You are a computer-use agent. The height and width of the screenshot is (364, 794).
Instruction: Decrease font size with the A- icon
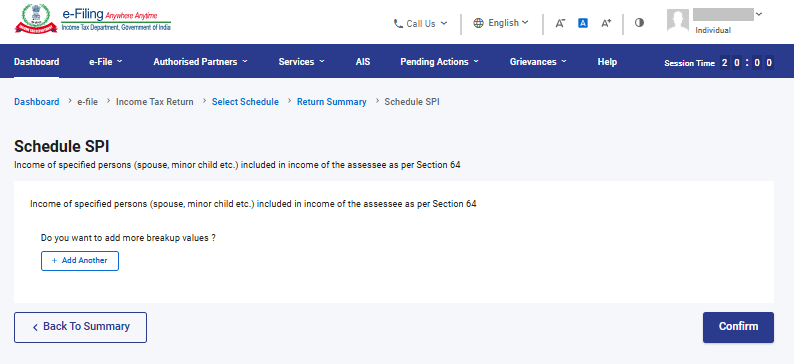pos(560,23)
